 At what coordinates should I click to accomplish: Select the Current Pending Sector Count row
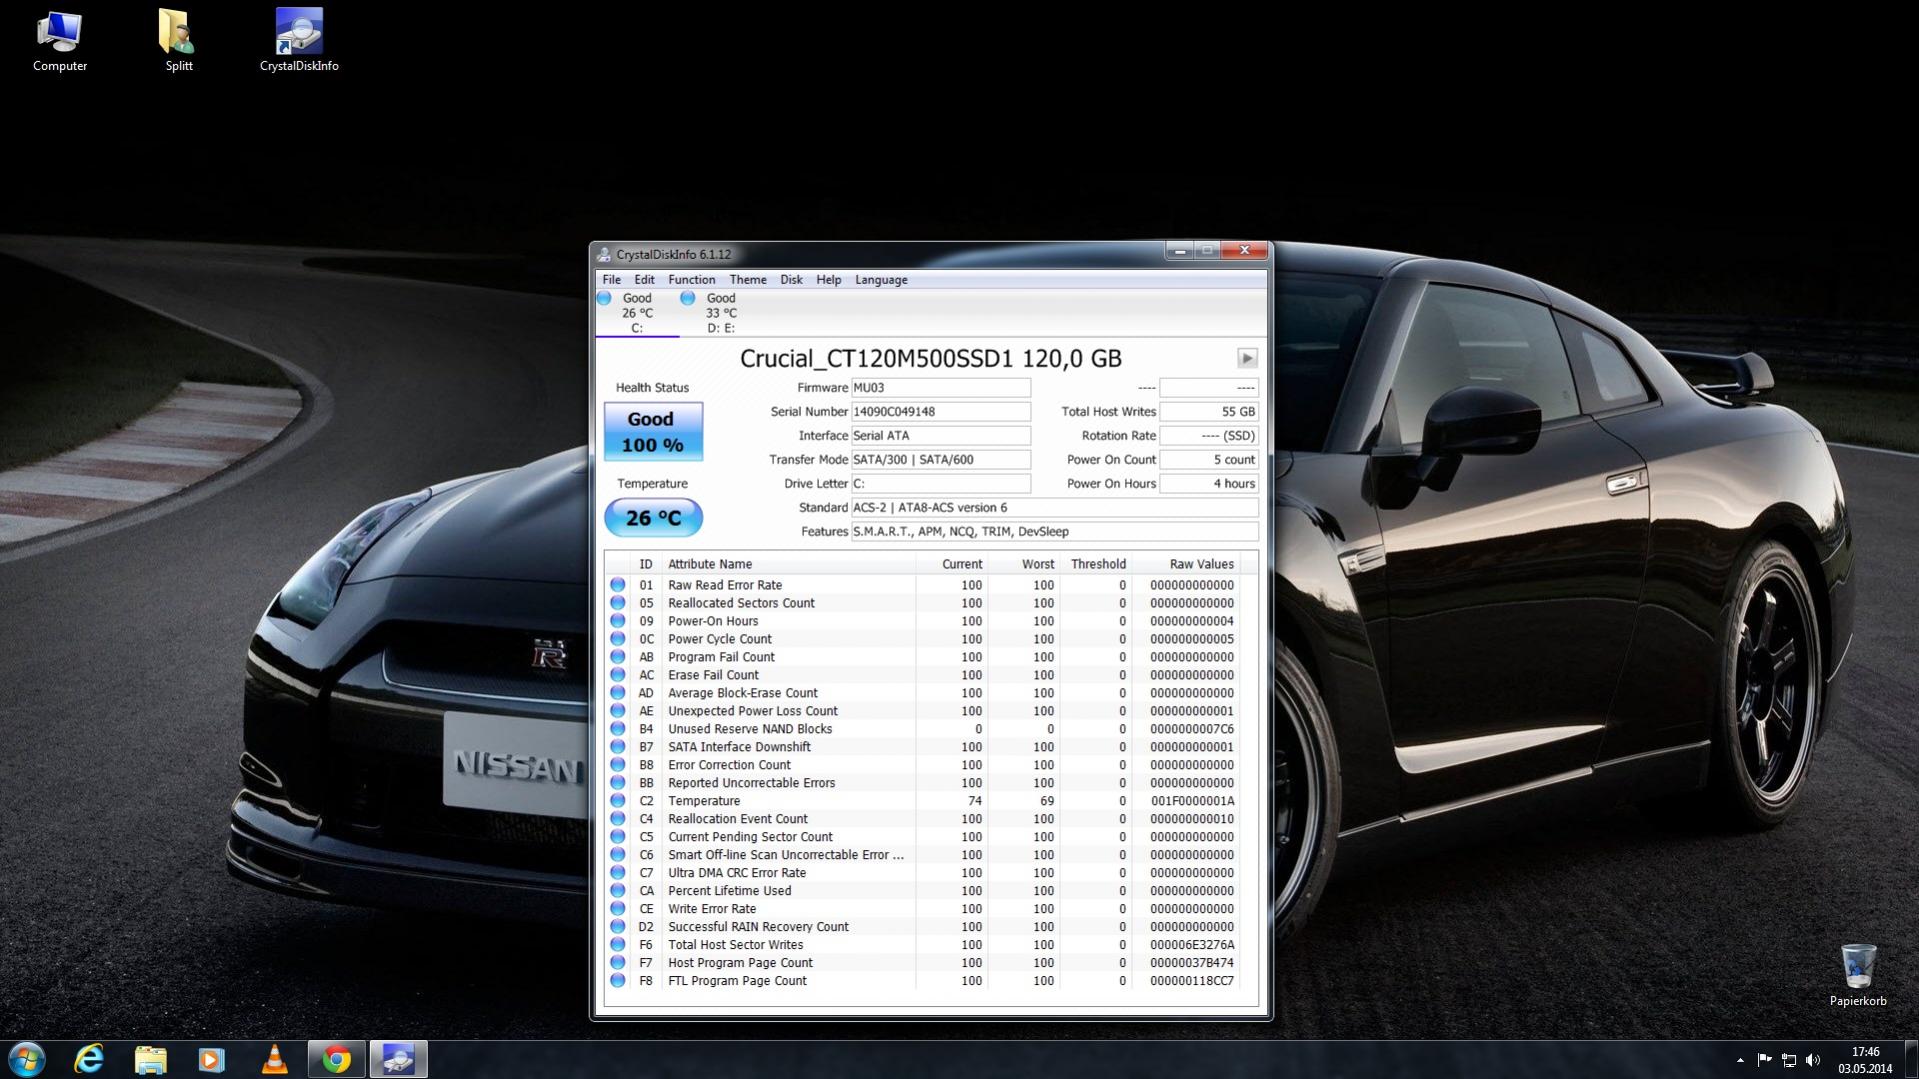[922, 837]
